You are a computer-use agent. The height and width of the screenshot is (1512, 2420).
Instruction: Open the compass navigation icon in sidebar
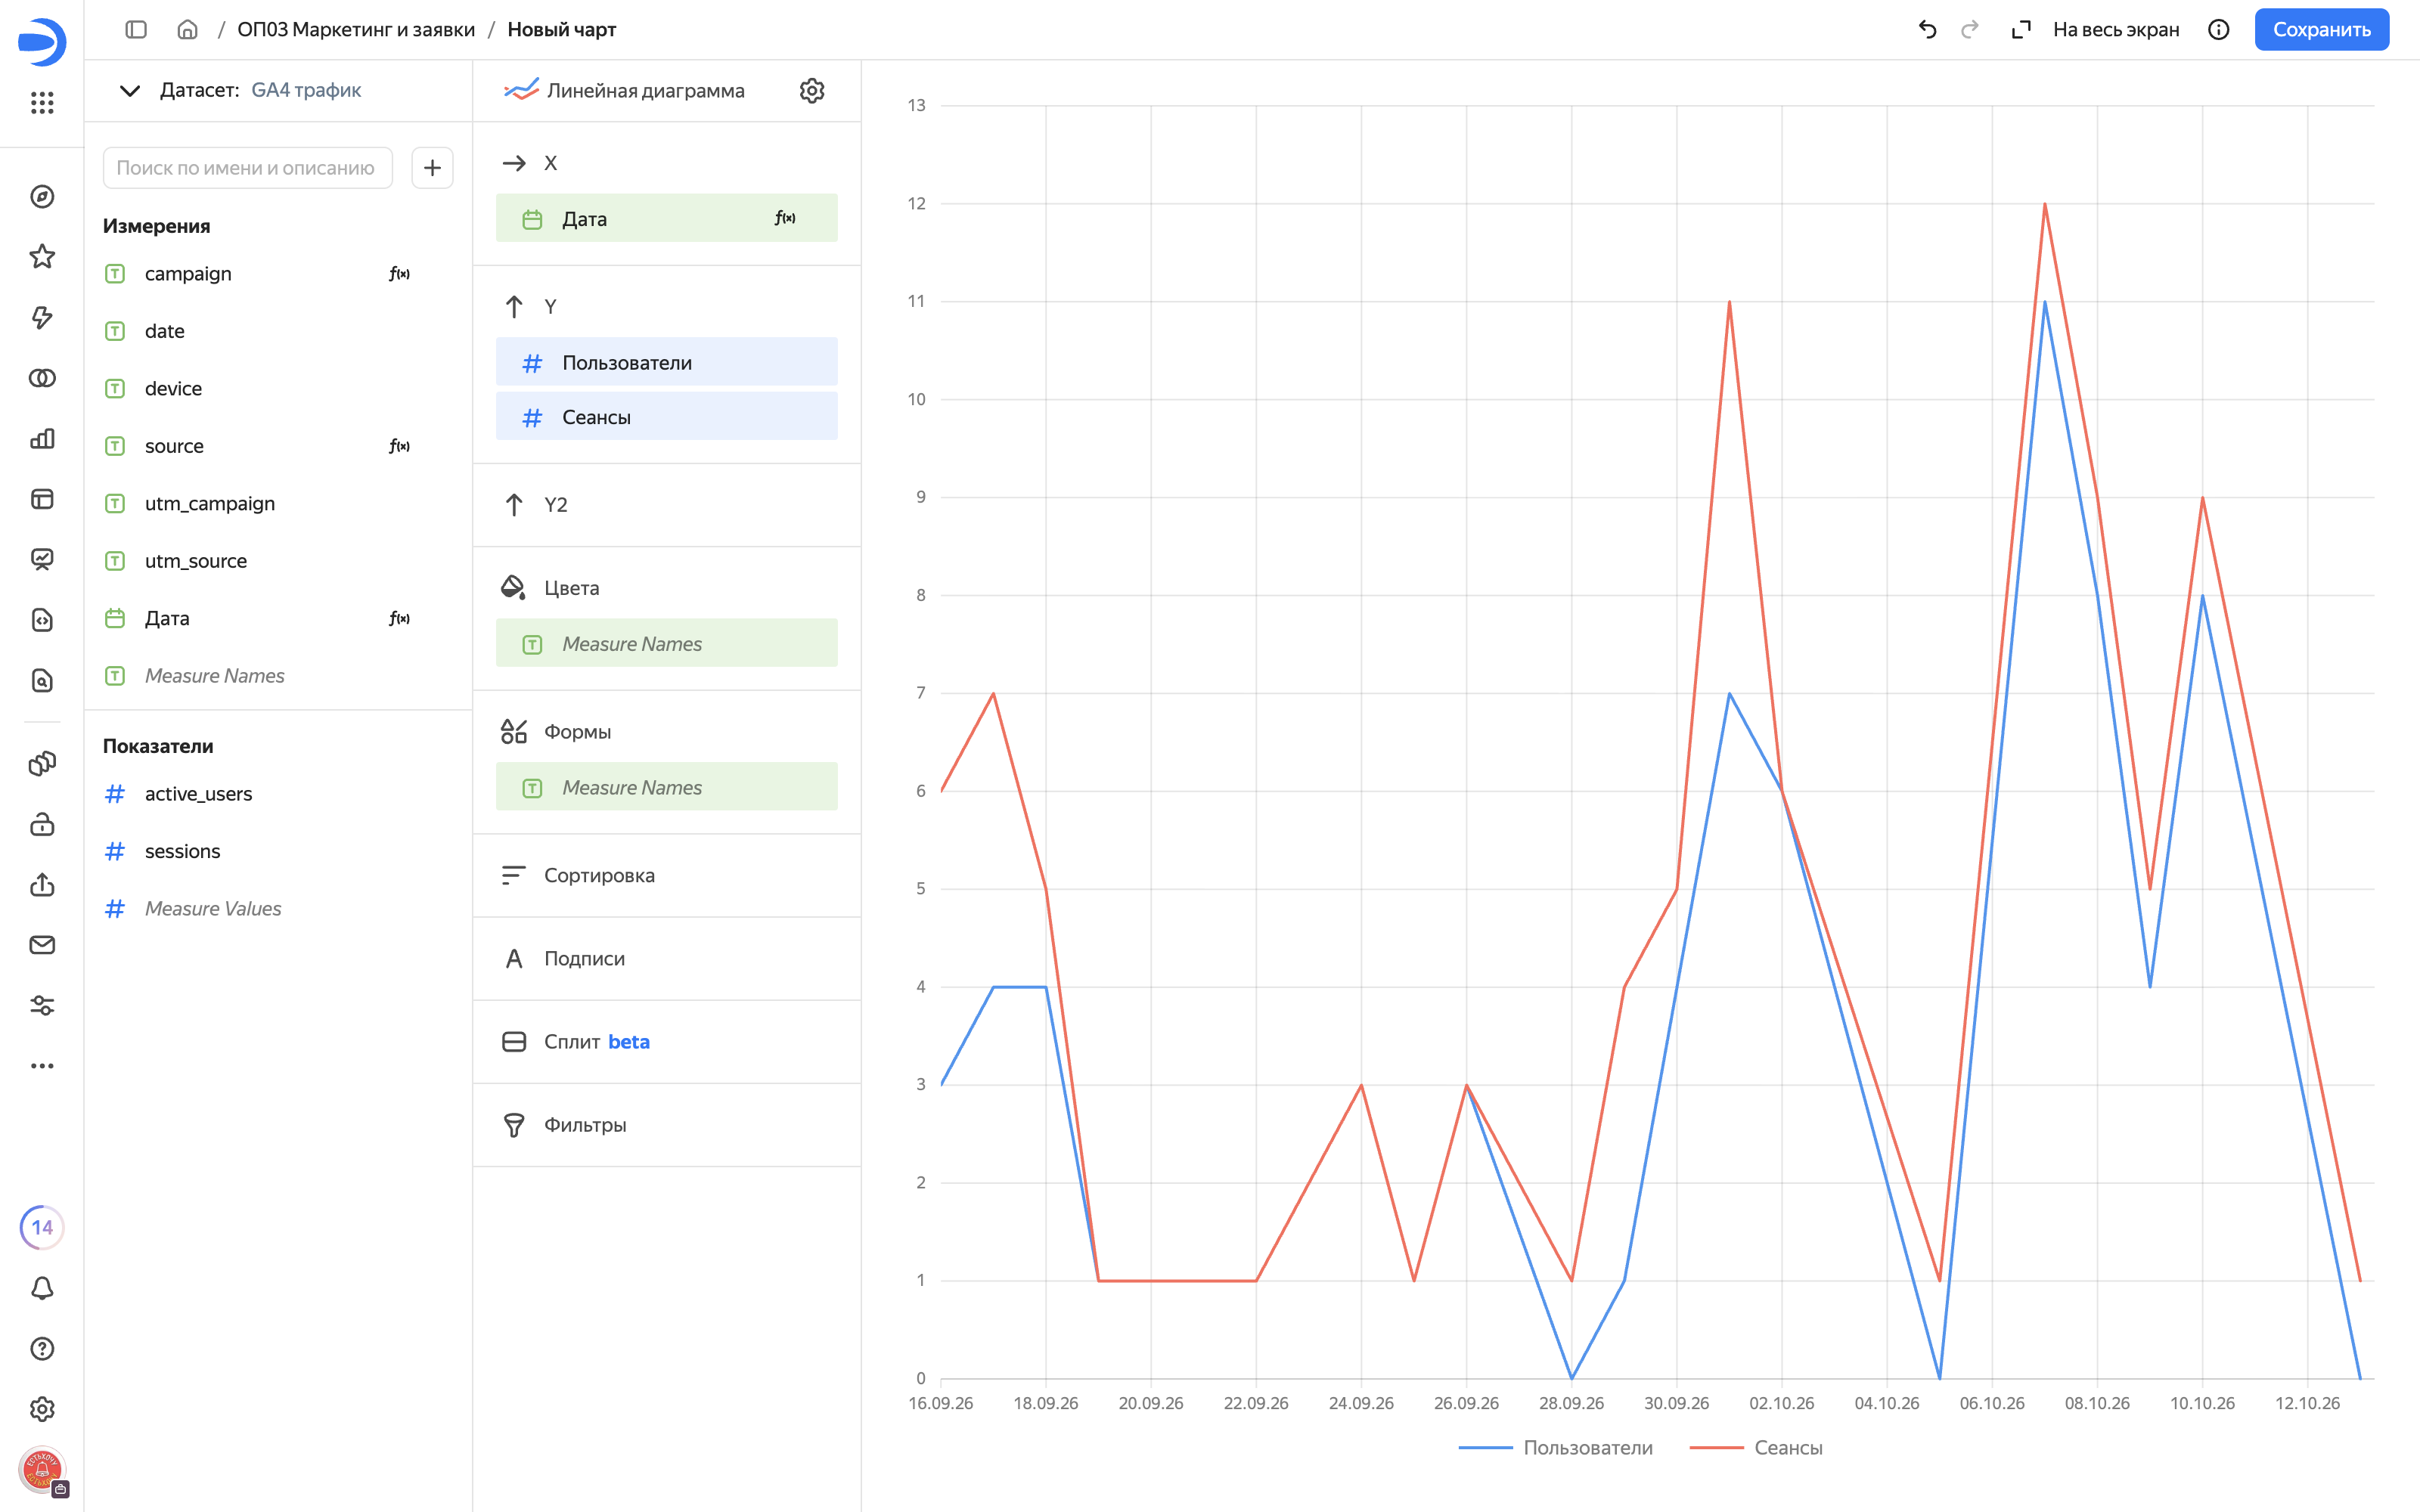tap(42, 197)
